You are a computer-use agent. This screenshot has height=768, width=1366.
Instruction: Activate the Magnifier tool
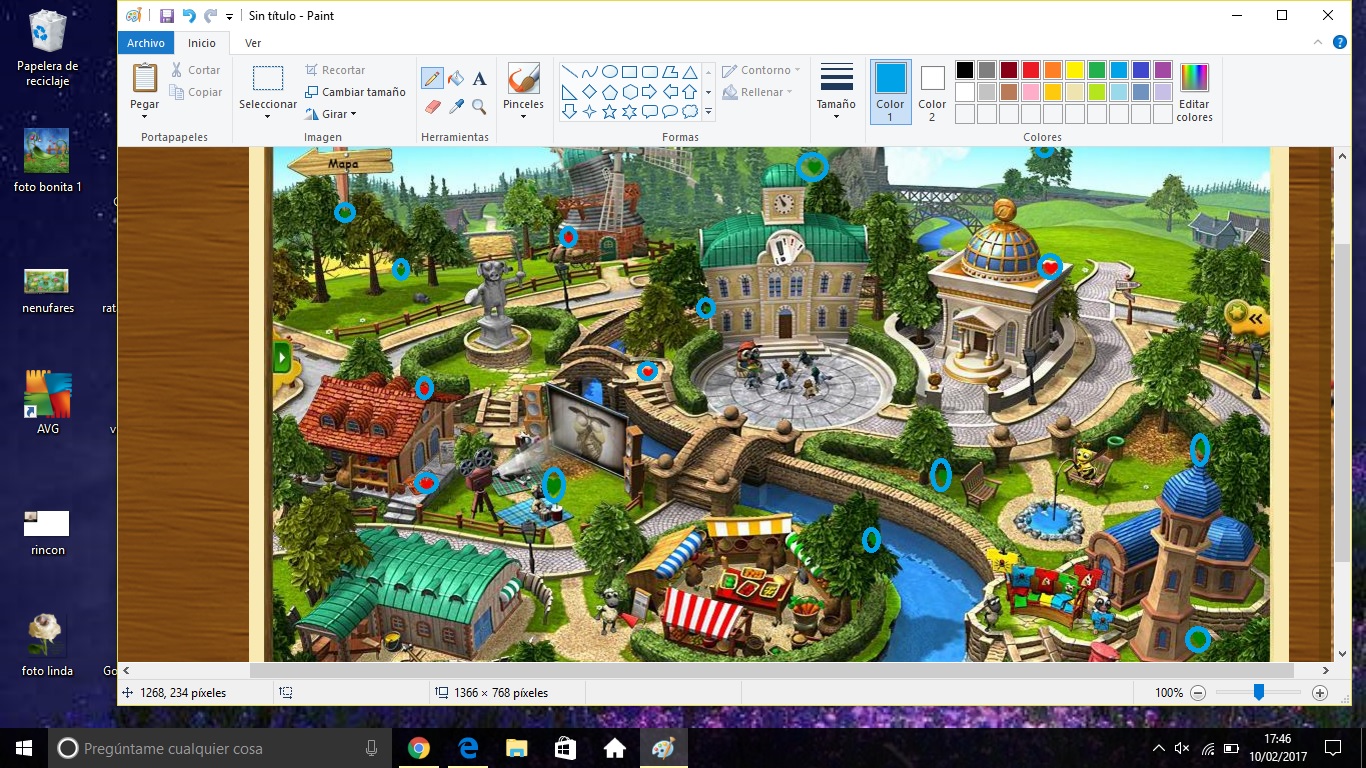tap(480, 105)
